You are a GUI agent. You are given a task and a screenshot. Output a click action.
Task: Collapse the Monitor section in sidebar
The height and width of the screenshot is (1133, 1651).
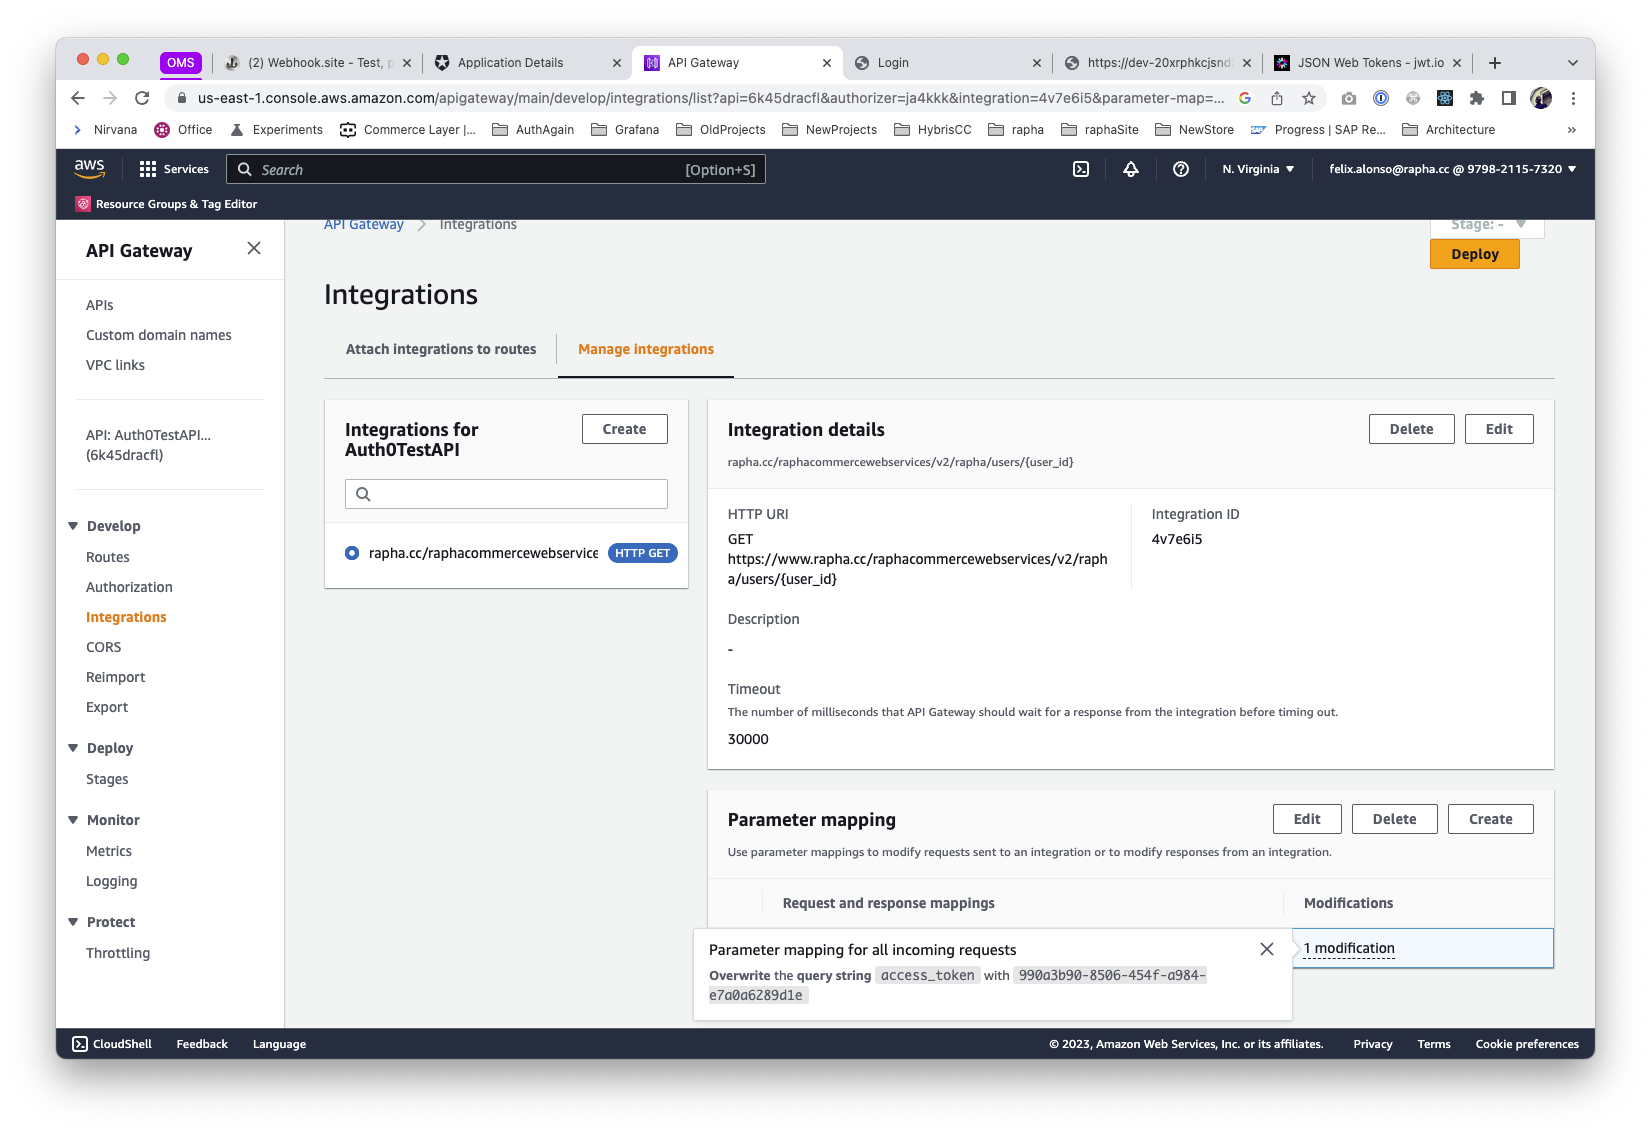[x=73, y=820]
